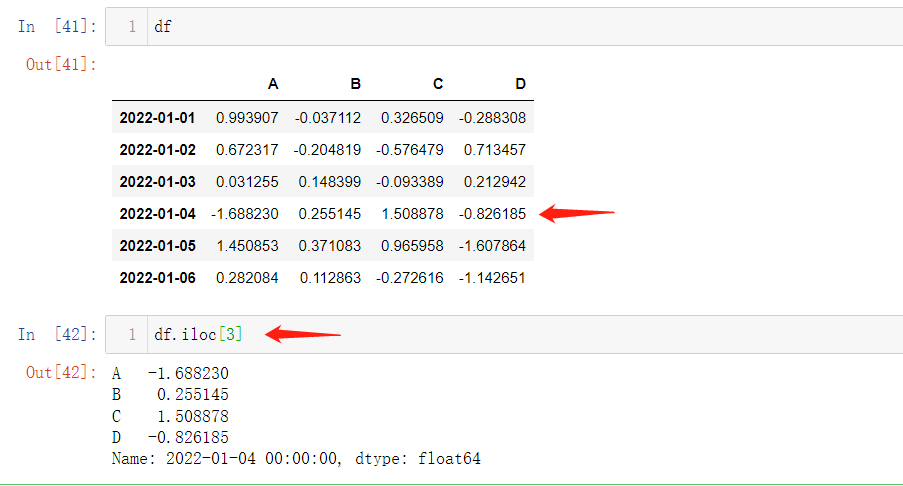Click cell value 0.326509
The width and height of the screenshot is (903, 486).
point(412,118)
